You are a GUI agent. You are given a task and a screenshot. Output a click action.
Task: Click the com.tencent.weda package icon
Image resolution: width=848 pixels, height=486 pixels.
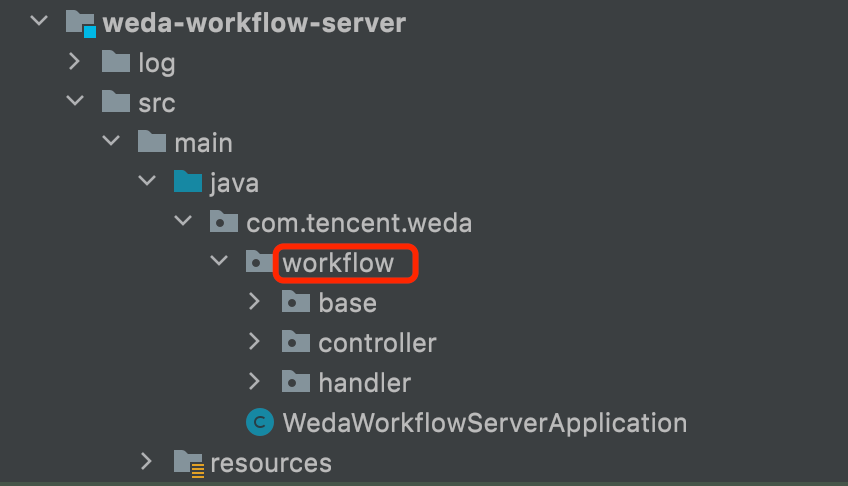pyautogui.click(x=224, y=221)
